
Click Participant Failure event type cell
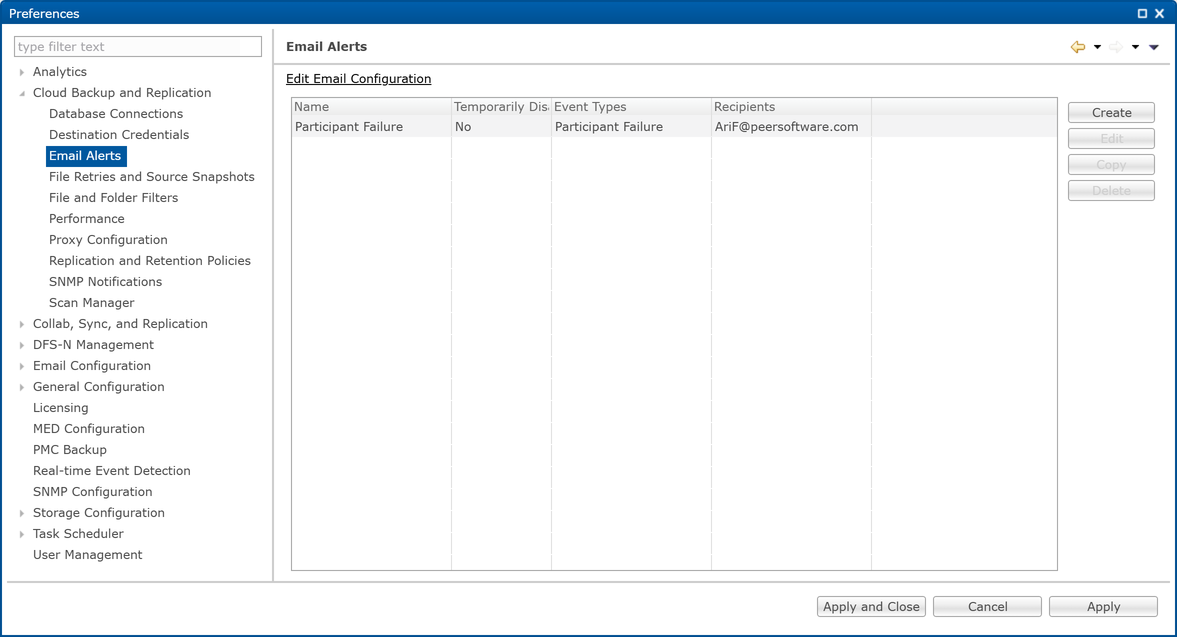tap(631, 127)
